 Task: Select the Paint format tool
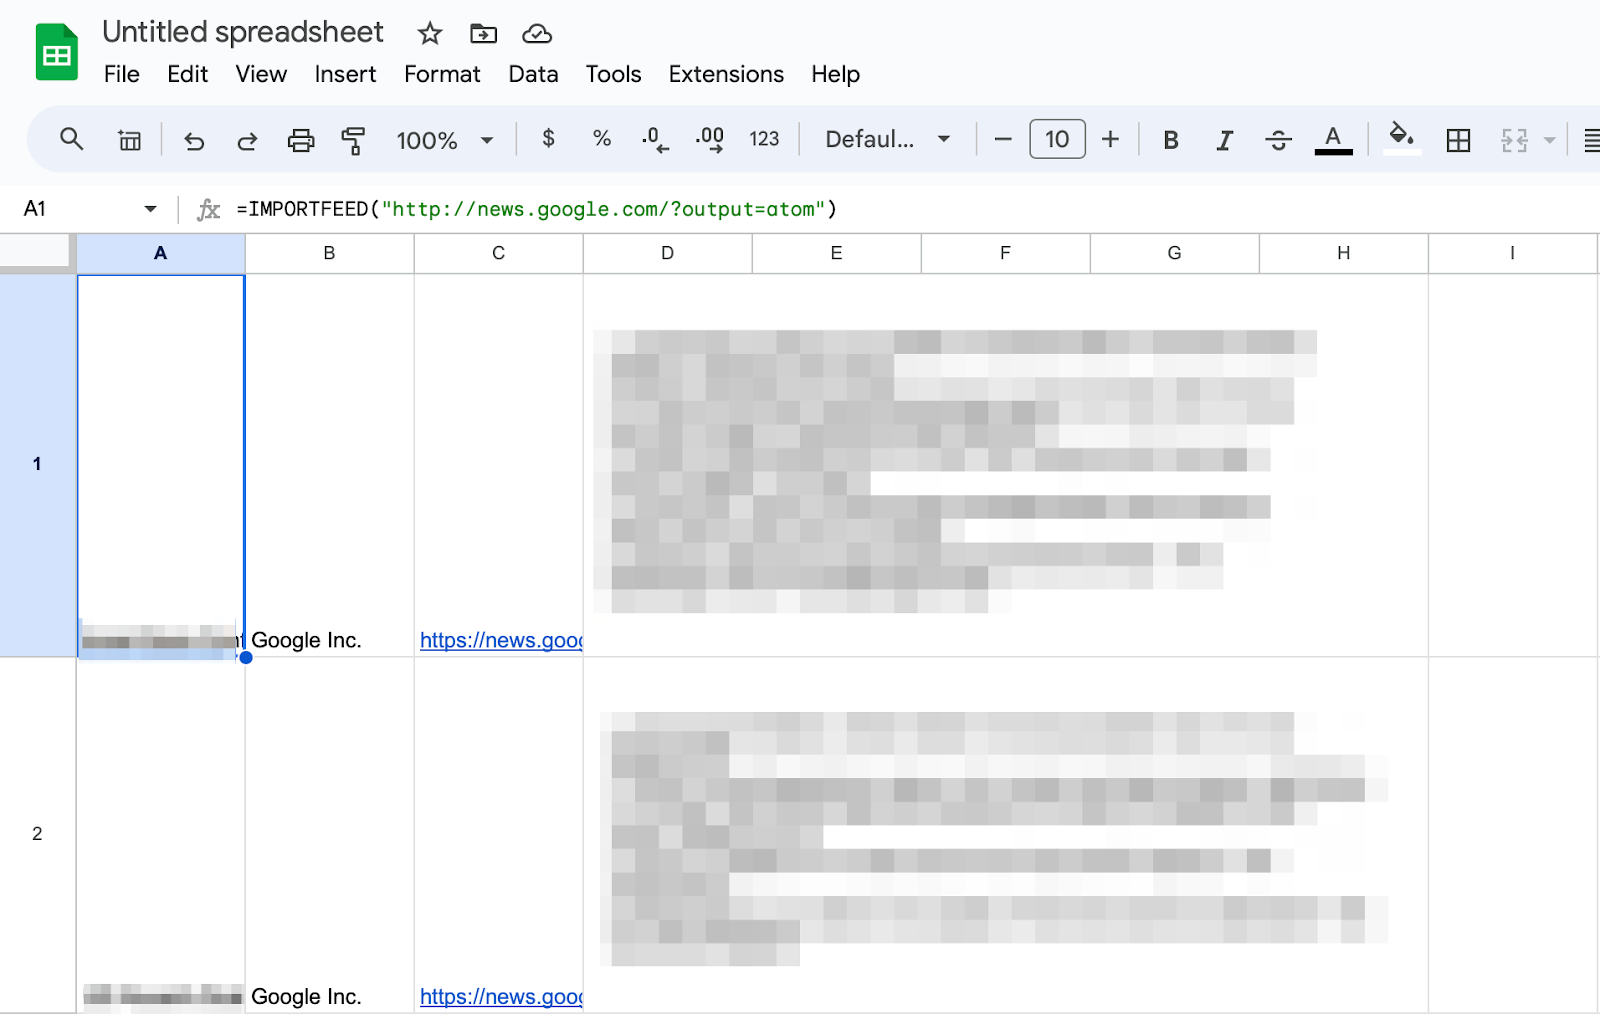point(353,140)
